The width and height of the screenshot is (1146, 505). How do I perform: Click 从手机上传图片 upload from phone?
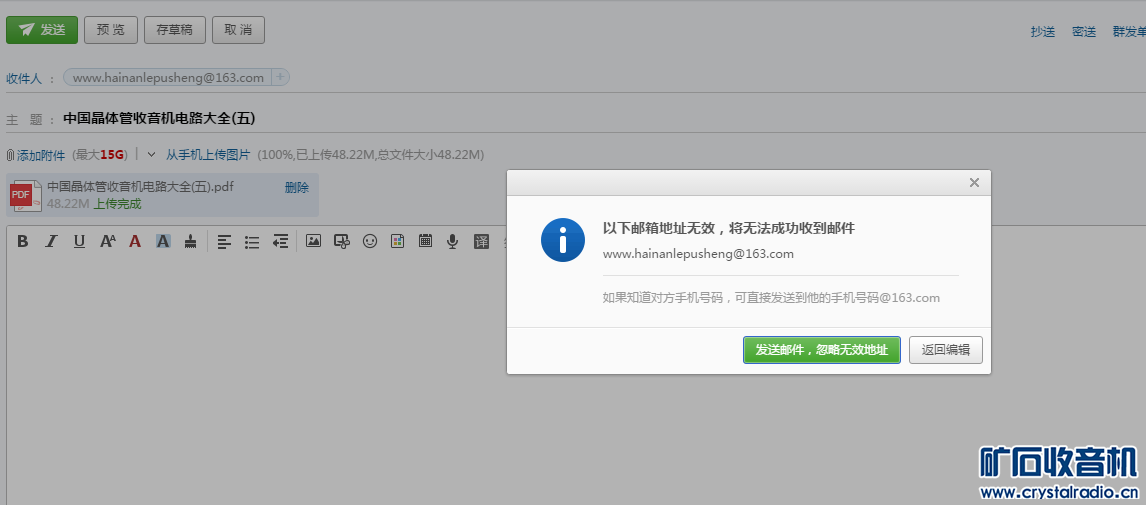[208, 155]
